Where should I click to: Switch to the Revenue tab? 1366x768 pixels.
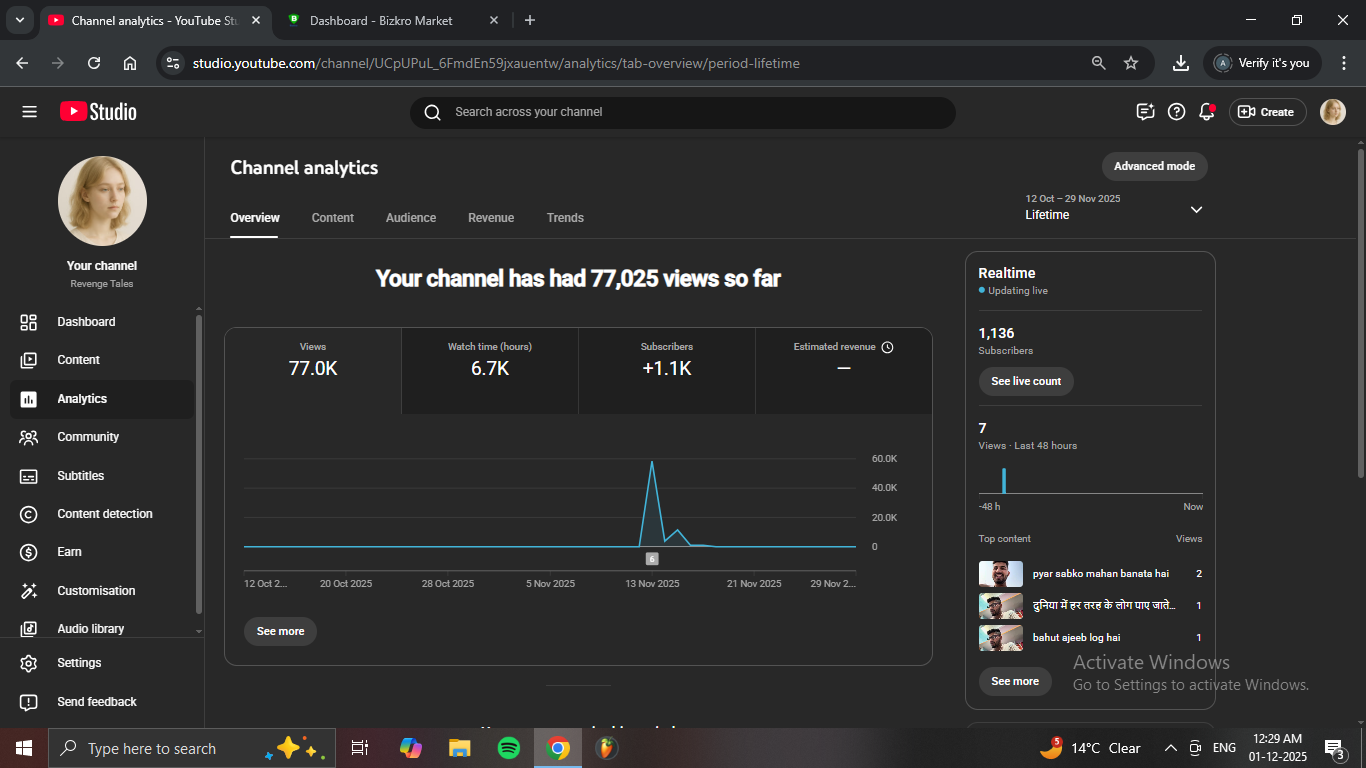coord(491,218)
